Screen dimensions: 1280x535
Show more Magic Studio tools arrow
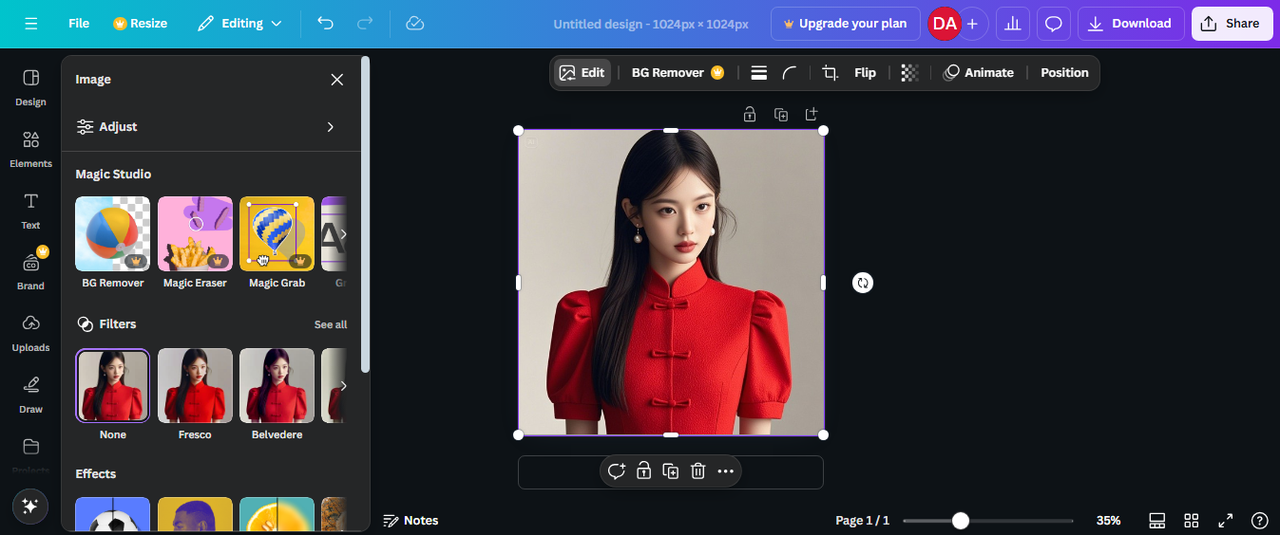(x=343, y=234)
